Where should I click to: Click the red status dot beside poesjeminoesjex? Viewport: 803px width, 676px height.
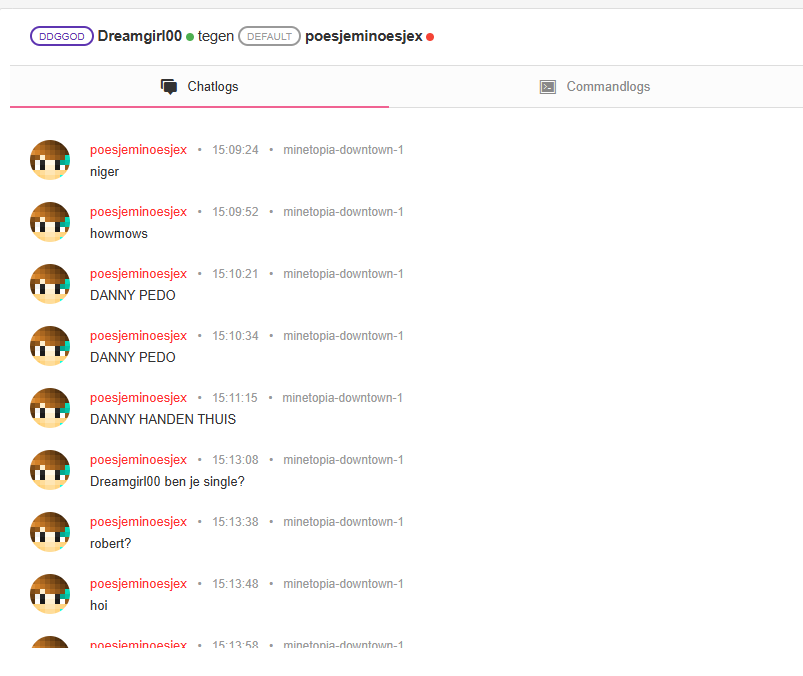(430, 37)
